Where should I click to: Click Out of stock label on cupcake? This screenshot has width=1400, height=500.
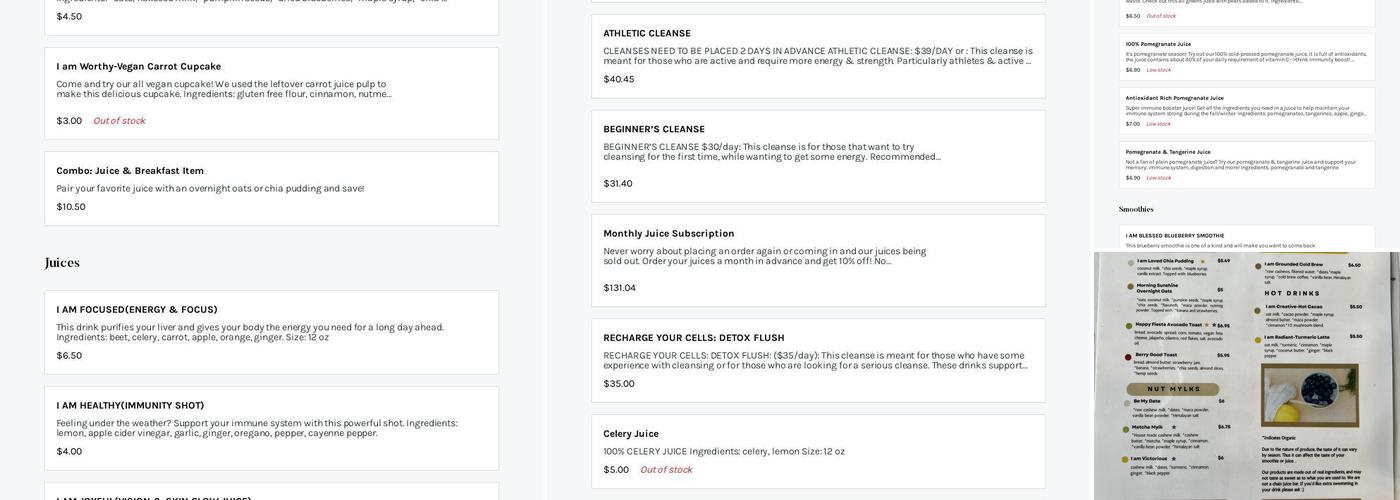pos(119,121)
